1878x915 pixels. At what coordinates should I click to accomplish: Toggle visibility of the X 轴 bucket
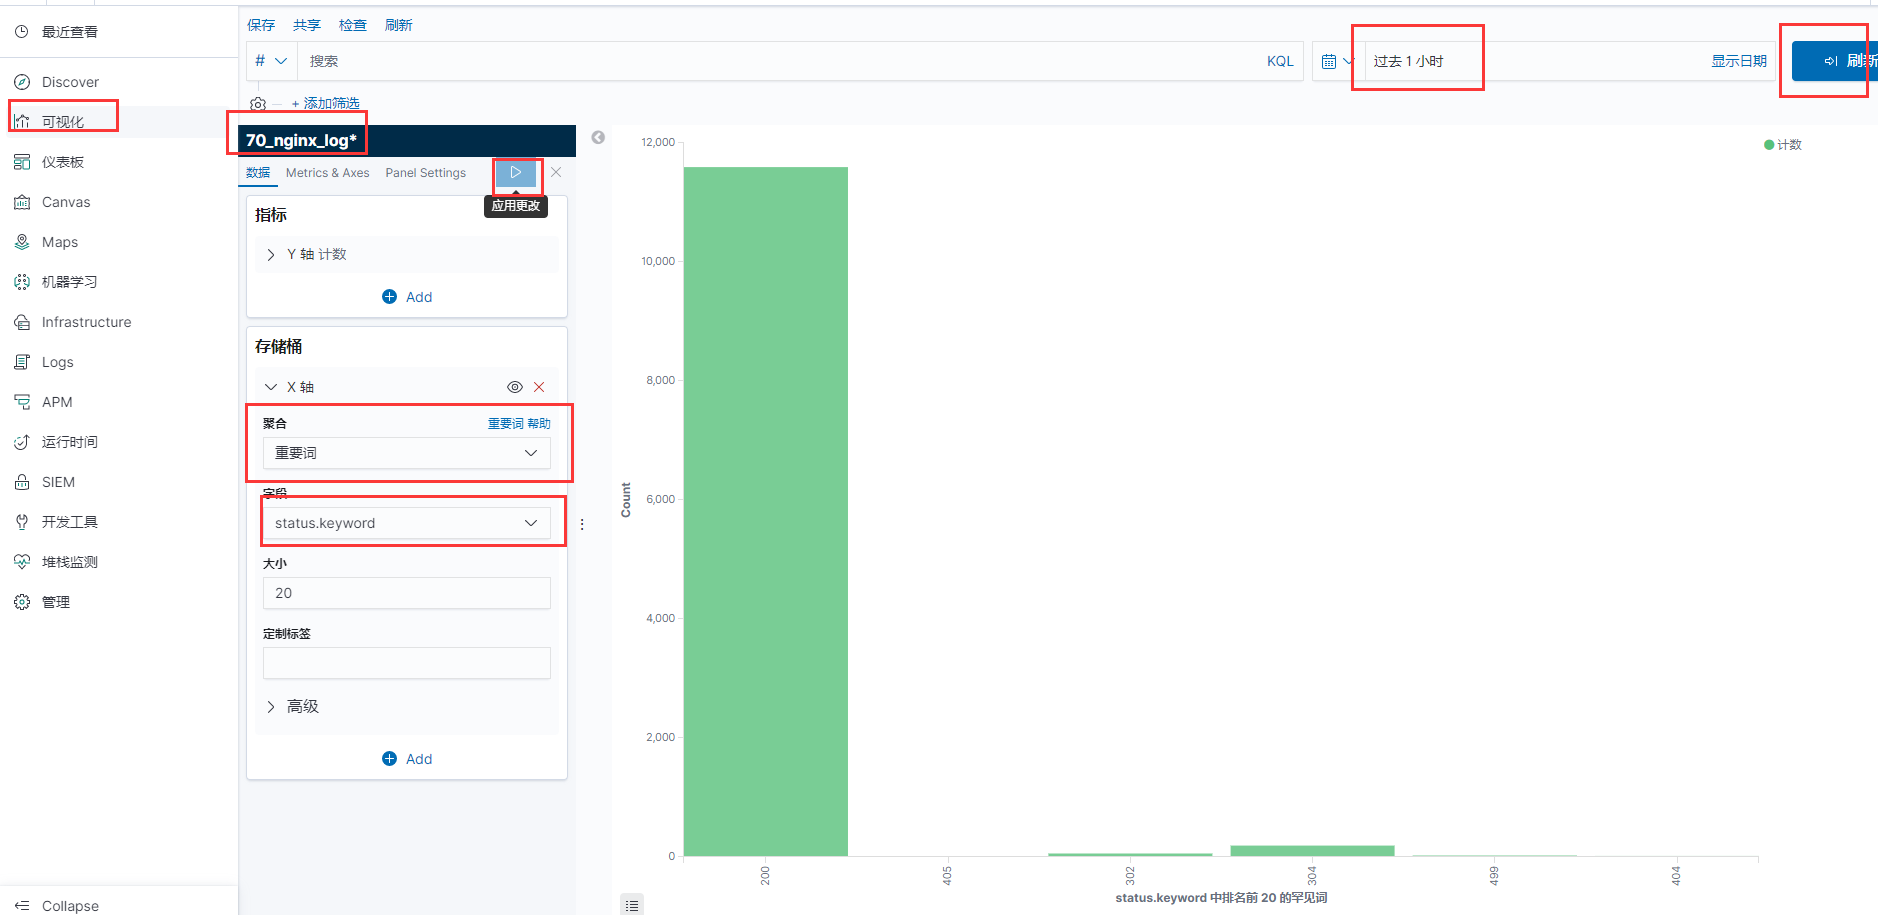coord(515,386)
